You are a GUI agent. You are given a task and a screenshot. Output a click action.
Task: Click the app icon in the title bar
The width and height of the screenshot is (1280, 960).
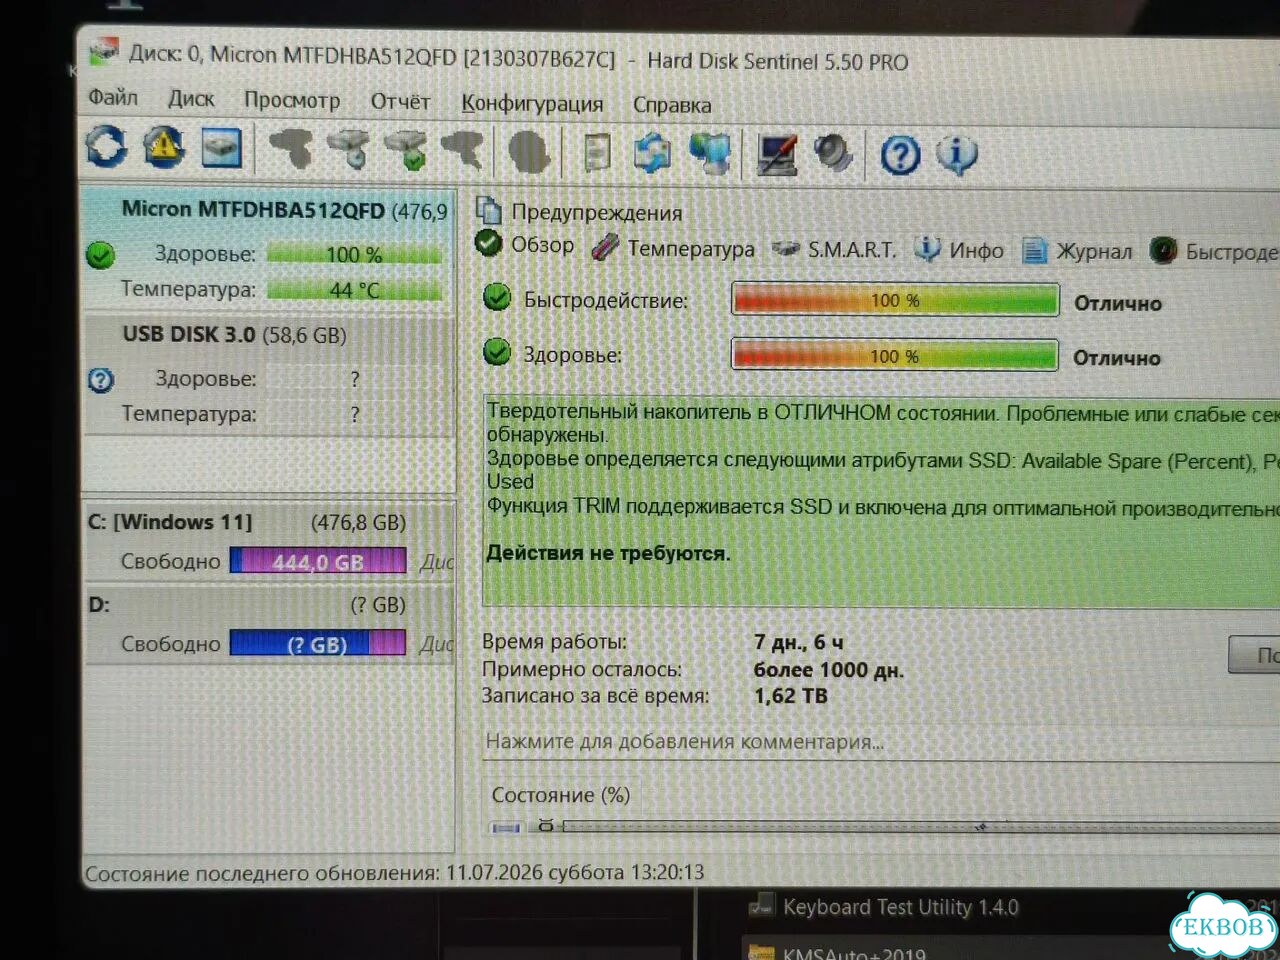pyautogui.click(x=103, y=51)
